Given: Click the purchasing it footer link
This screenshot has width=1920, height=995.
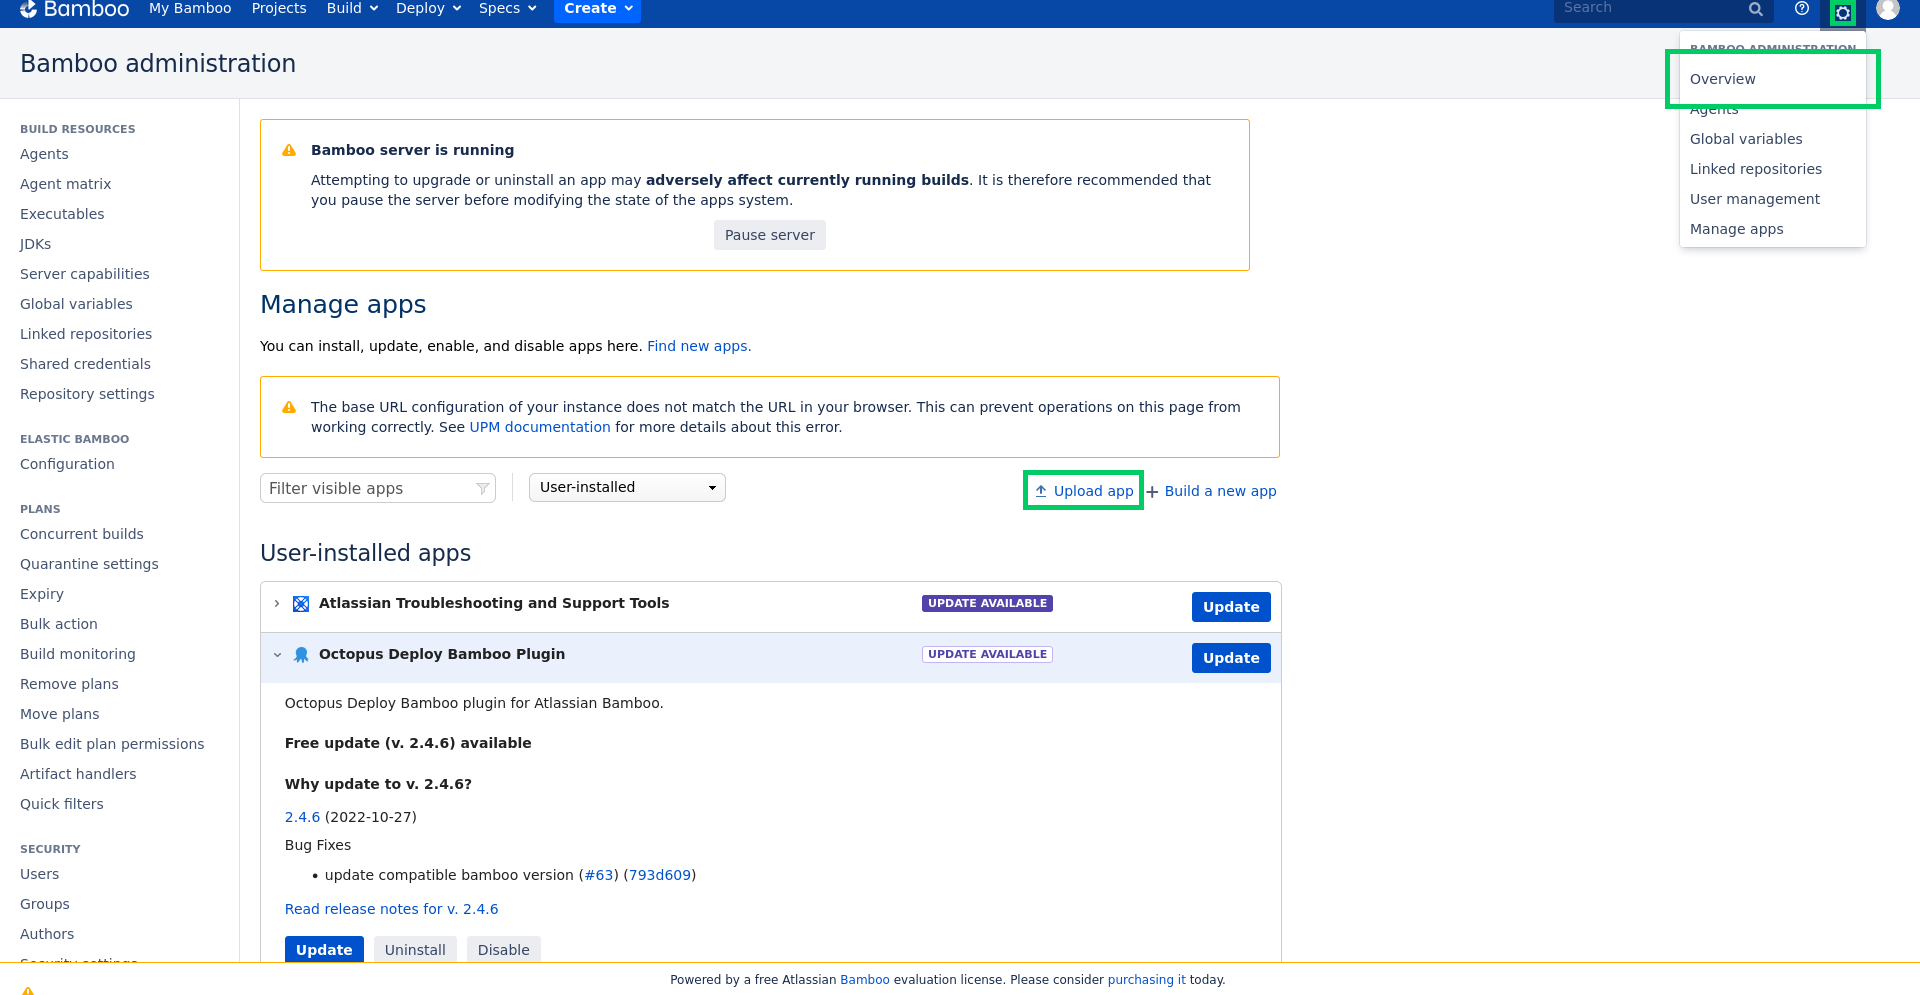Looking at the screenshot, I should 1146,980.
